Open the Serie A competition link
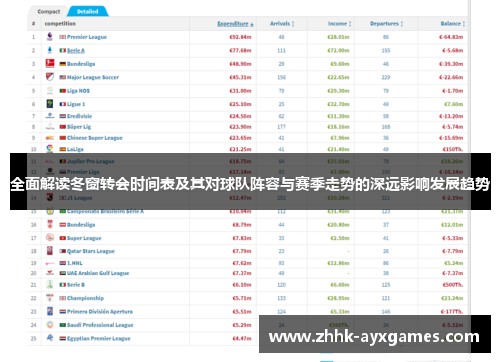Image resolution: width=500 pixels, height=362 pixels. 76,51
